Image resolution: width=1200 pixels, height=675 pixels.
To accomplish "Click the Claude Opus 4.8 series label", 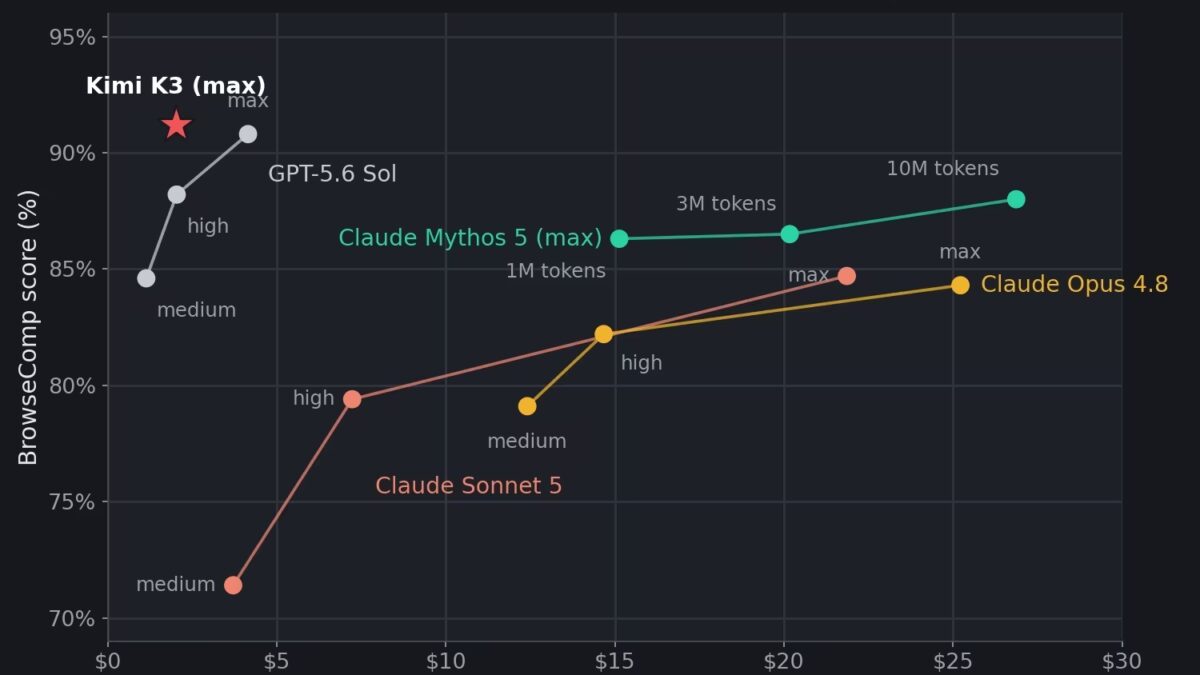I will 1074,284.
